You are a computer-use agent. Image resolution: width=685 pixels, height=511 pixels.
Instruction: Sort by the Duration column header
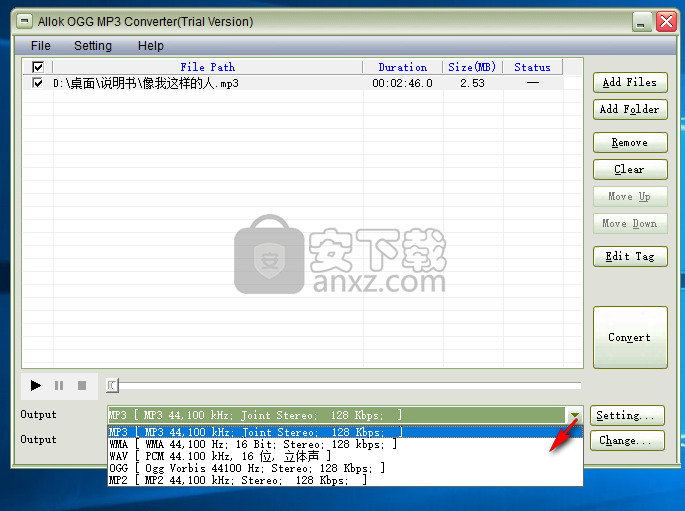tap(402, 67)
